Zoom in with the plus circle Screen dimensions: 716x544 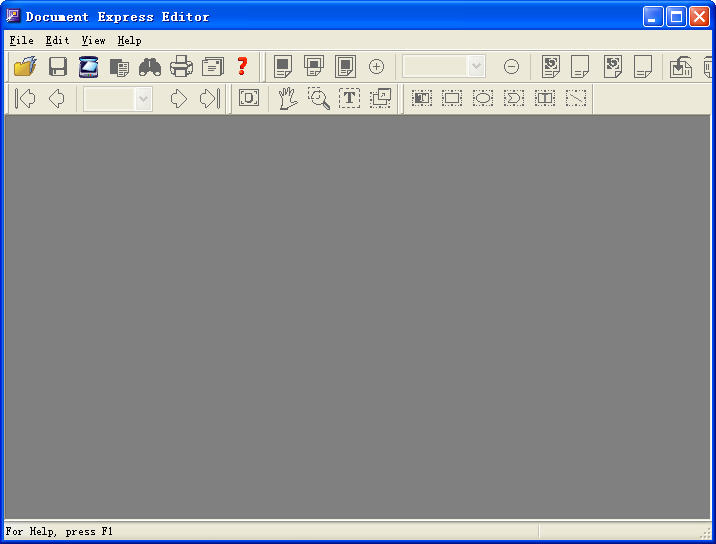[x=376, y=67]
